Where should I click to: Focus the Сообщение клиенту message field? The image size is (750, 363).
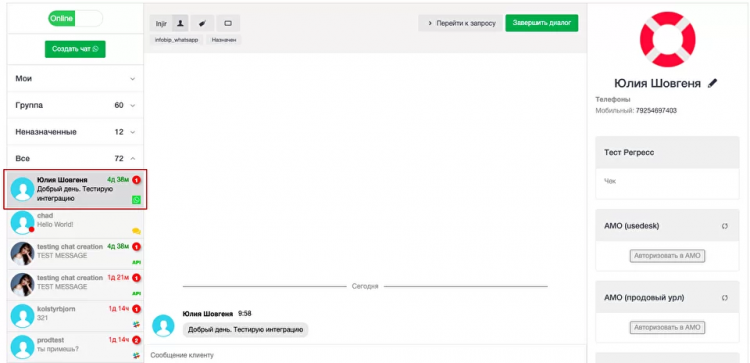pyautogui.click(x=365, y=355)
